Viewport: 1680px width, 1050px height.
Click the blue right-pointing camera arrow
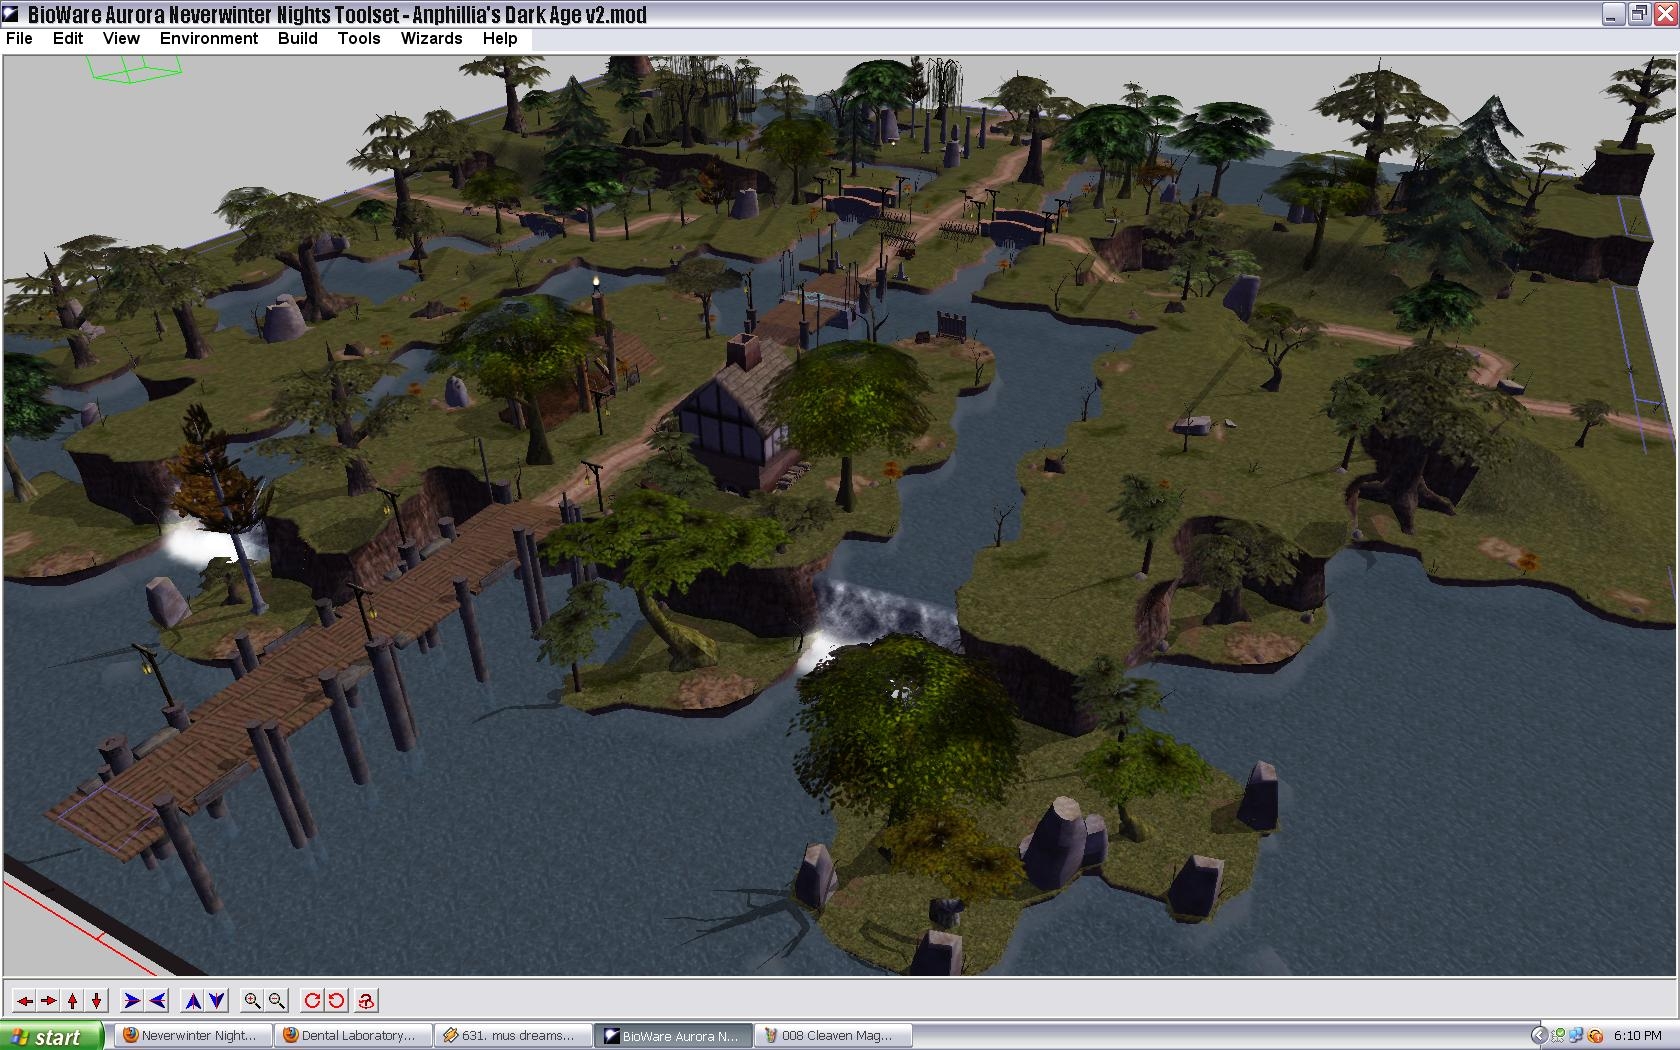point(131,1000)
